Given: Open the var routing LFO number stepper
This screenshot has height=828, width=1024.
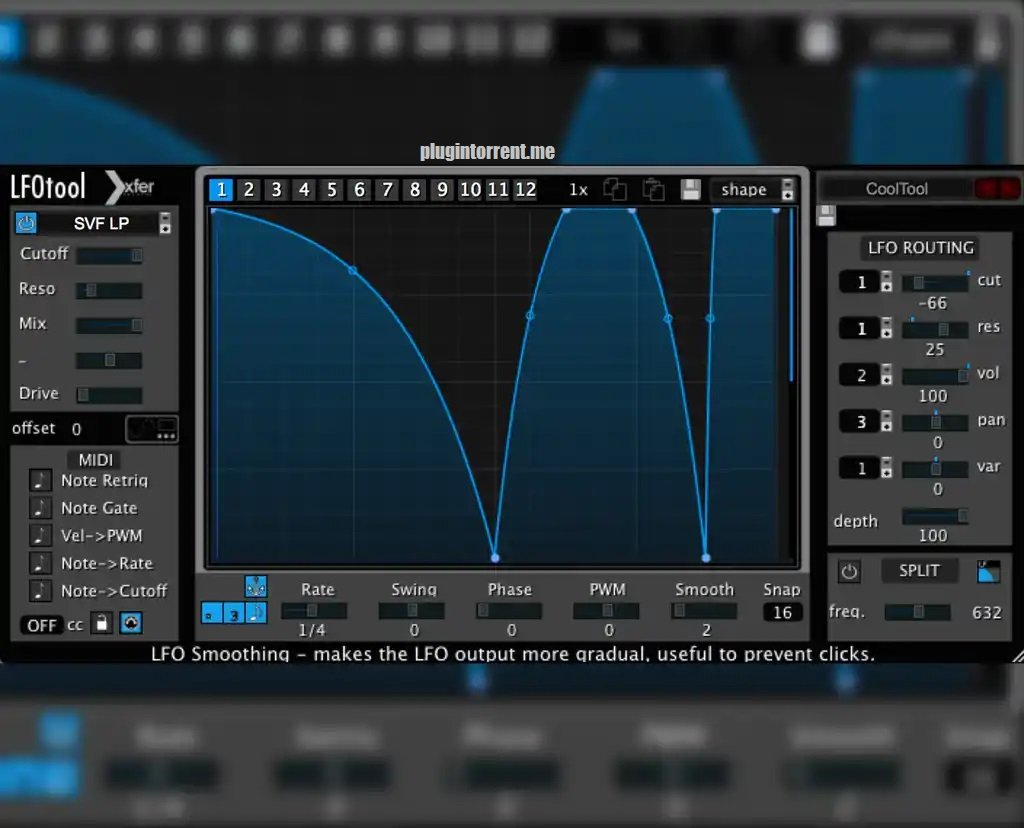Looking at the screenshot, I should 886,468.
